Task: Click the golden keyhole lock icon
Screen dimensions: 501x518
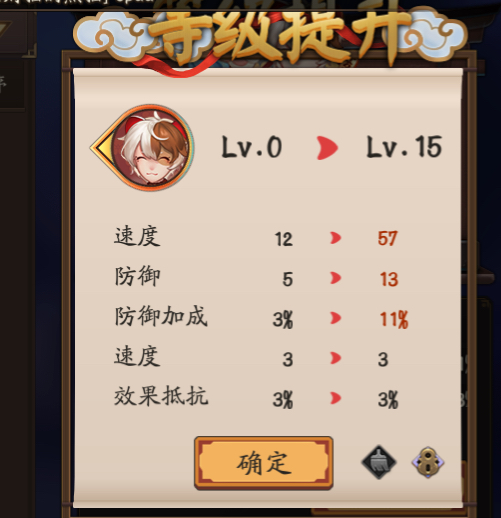Action: [x=428, y=462]
